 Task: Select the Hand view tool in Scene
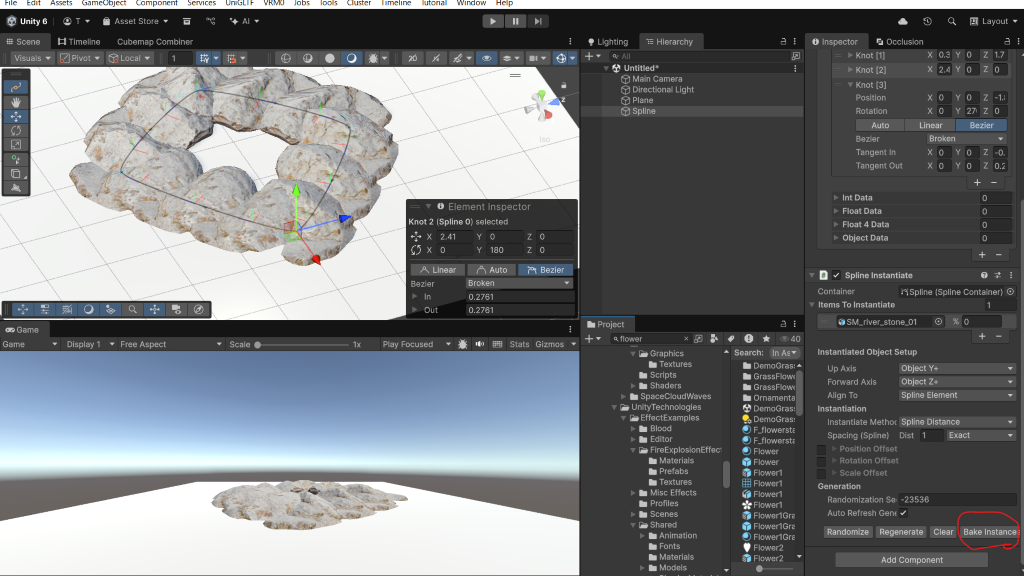coord(16,102)
